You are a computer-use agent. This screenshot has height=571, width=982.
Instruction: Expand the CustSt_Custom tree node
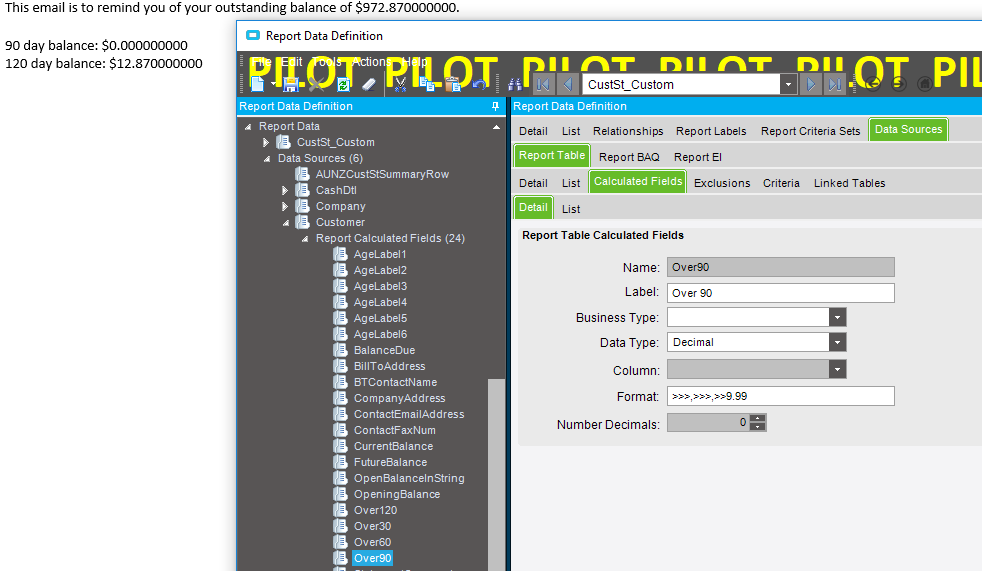pos(266,143)
